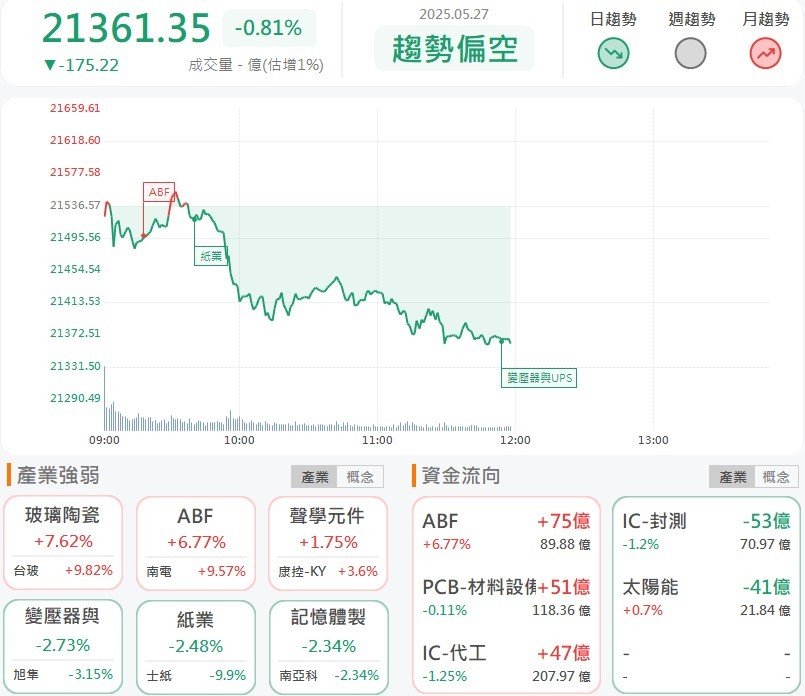This screenshot has height=696, width=805.
Task: Click the 紙業 marker label on chart
Action: [210, 256]
